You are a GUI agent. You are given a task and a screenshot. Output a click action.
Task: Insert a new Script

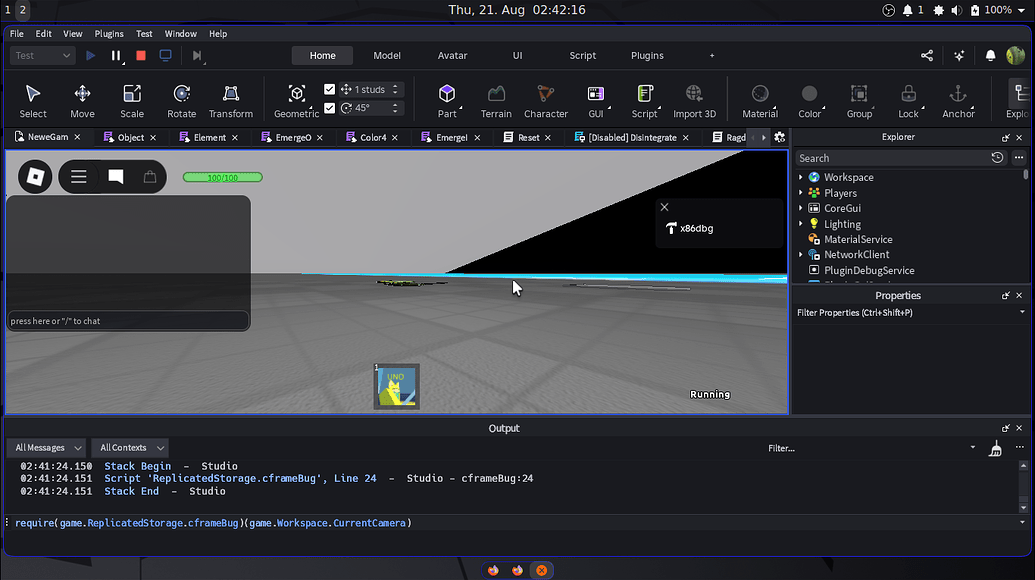(645, 101)
